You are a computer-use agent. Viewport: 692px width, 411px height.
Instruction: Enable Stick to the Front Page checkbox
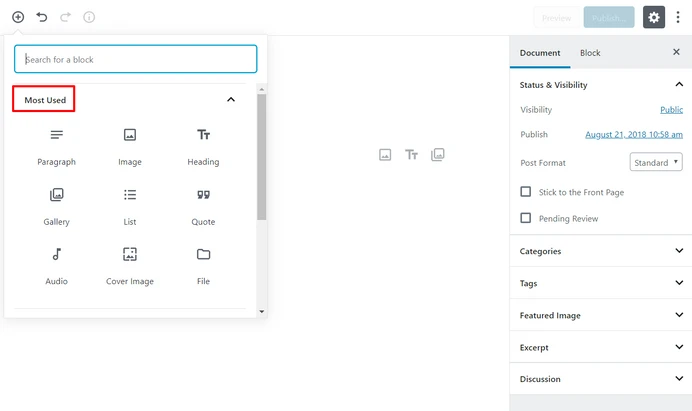[x=526, y=192]
